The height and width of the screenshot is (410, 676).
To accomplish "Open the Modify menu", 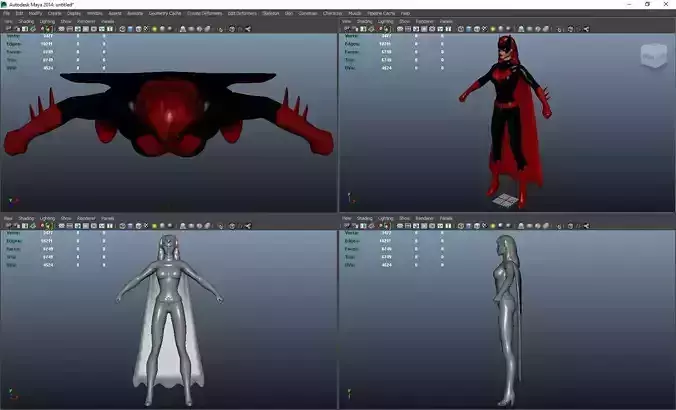I will pos(35,13).
